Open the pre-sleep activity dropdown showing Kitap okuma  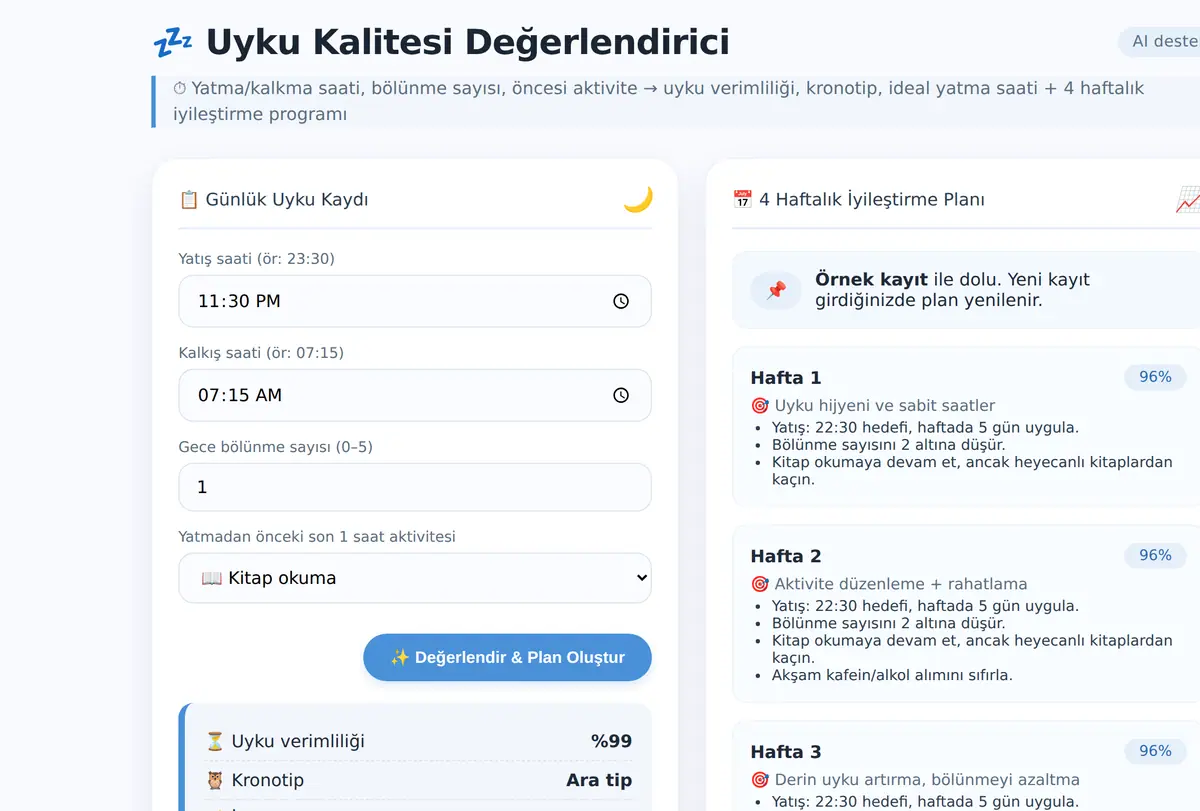click(415, 578)
